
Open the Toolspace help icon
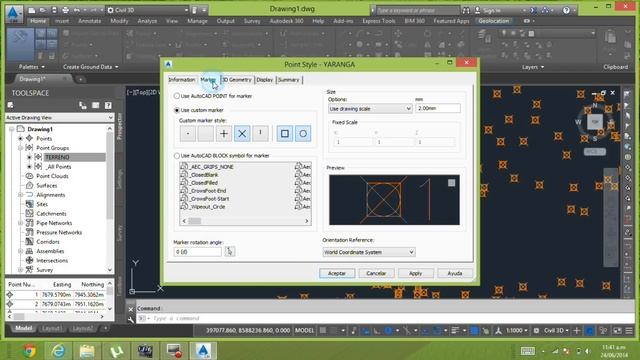(x=108, y=105)
